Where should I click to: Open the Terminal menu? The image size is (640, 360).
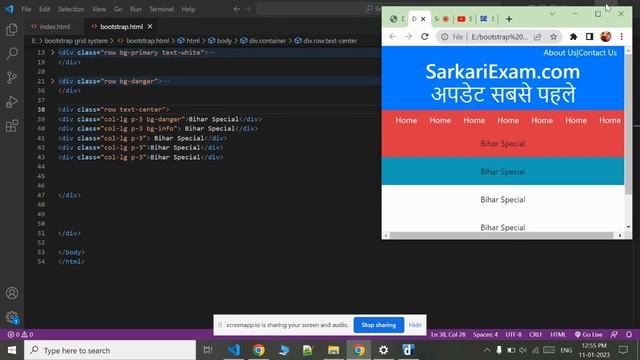(161, 9)
